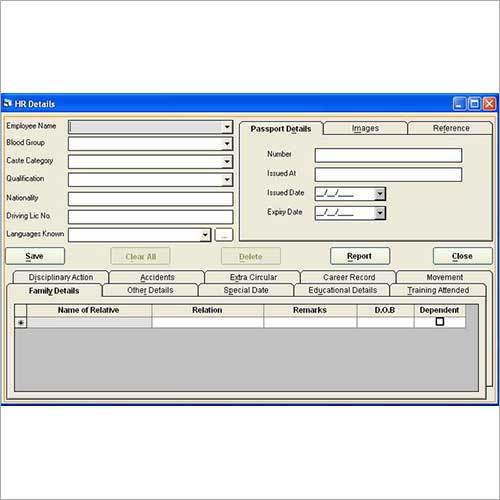Maximize the HR Details window
The width and height of the screenshot is (500, 500).
pyautogui.click(x=474, y=104)
